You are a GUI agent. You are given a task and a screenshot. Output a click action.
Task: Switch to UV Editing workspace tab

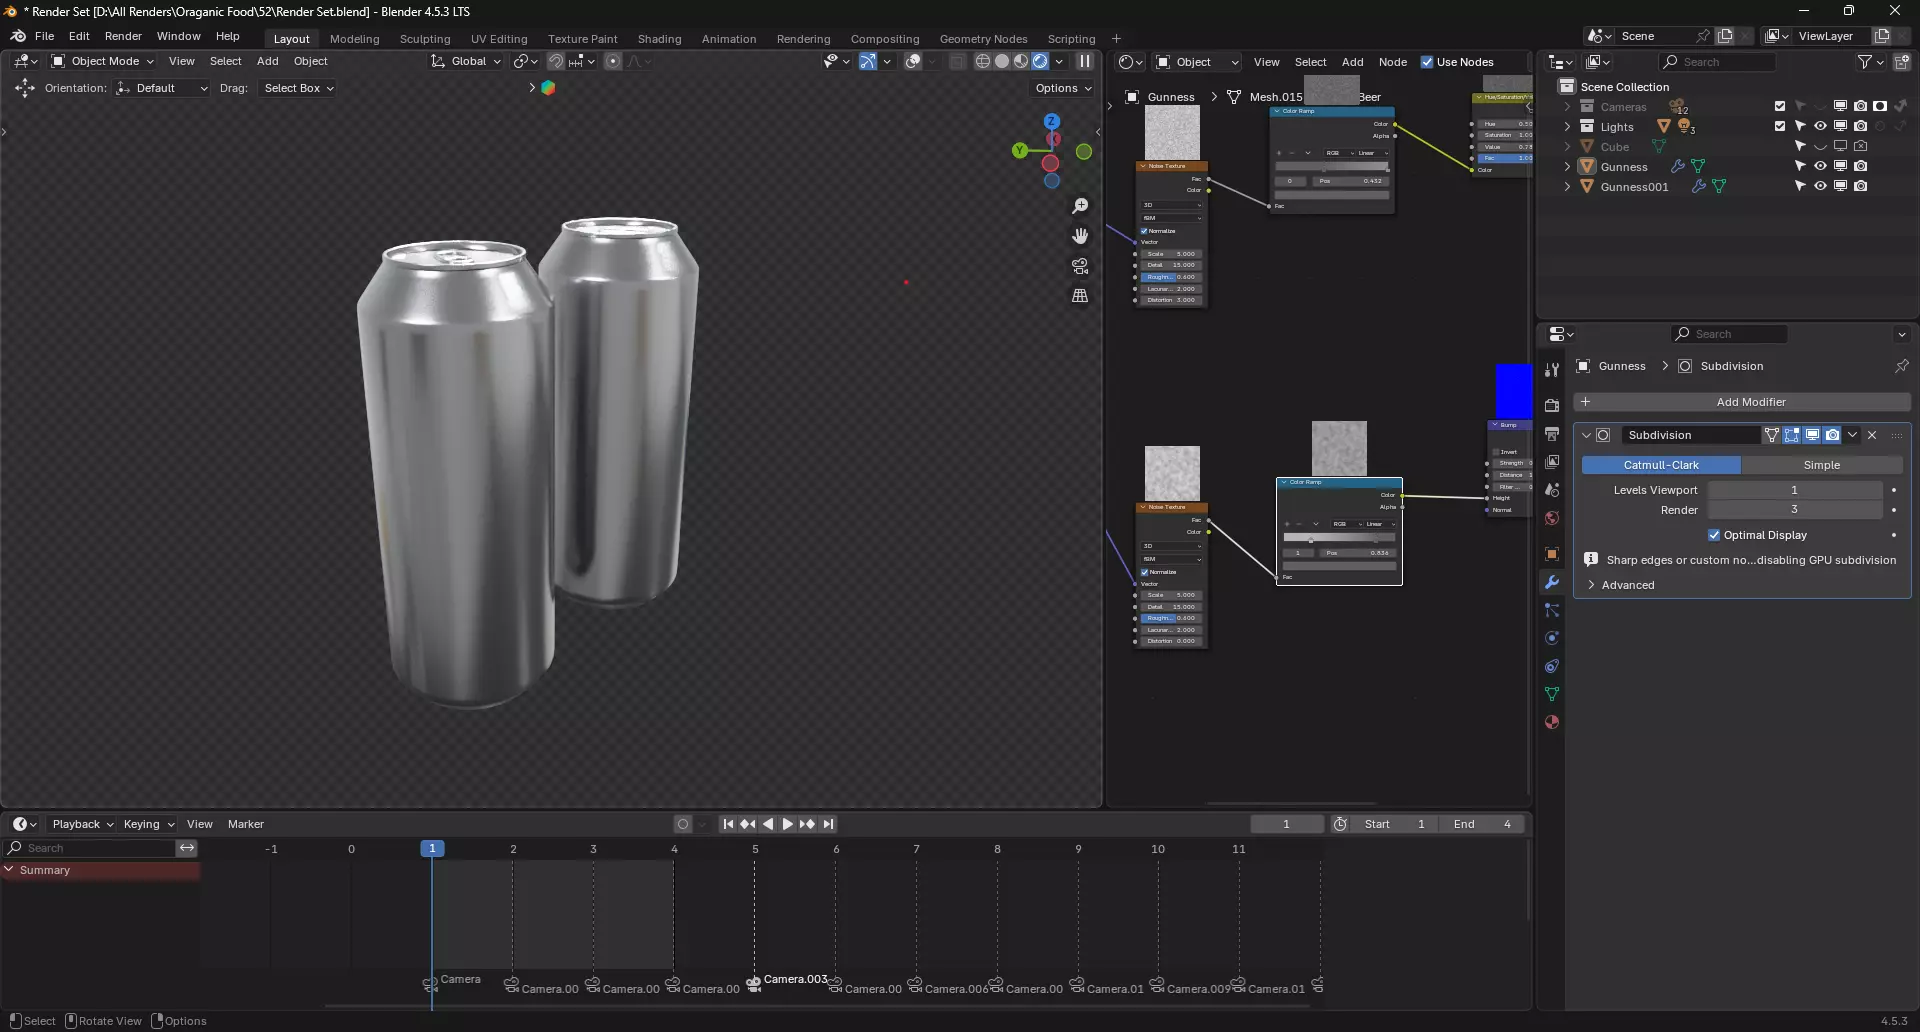(x=499, y=39)
